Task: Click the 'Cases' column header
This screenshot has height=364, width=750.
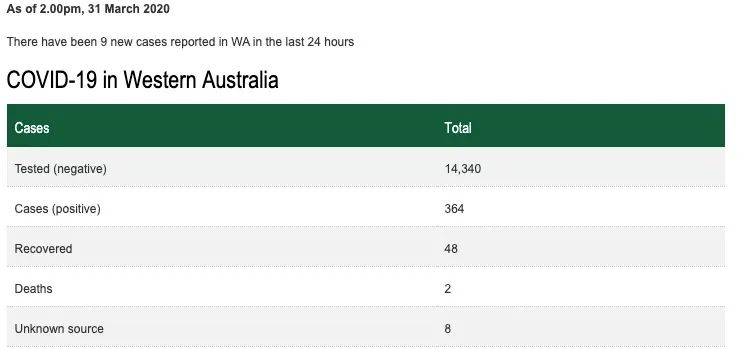Action: [32, 128]
